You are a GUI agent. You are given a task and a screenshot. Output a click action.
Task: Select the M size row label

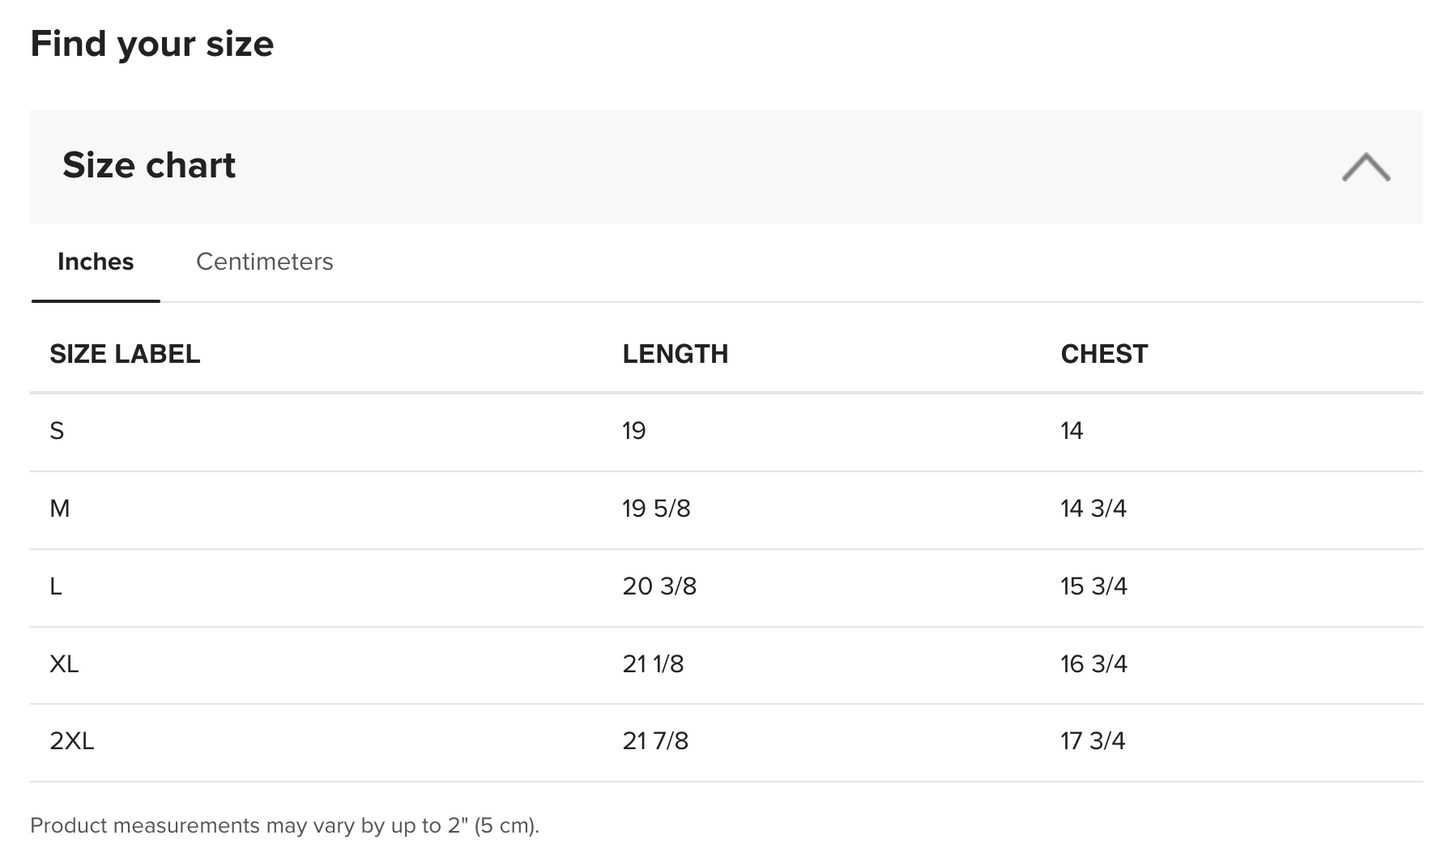tap(60, 509)
